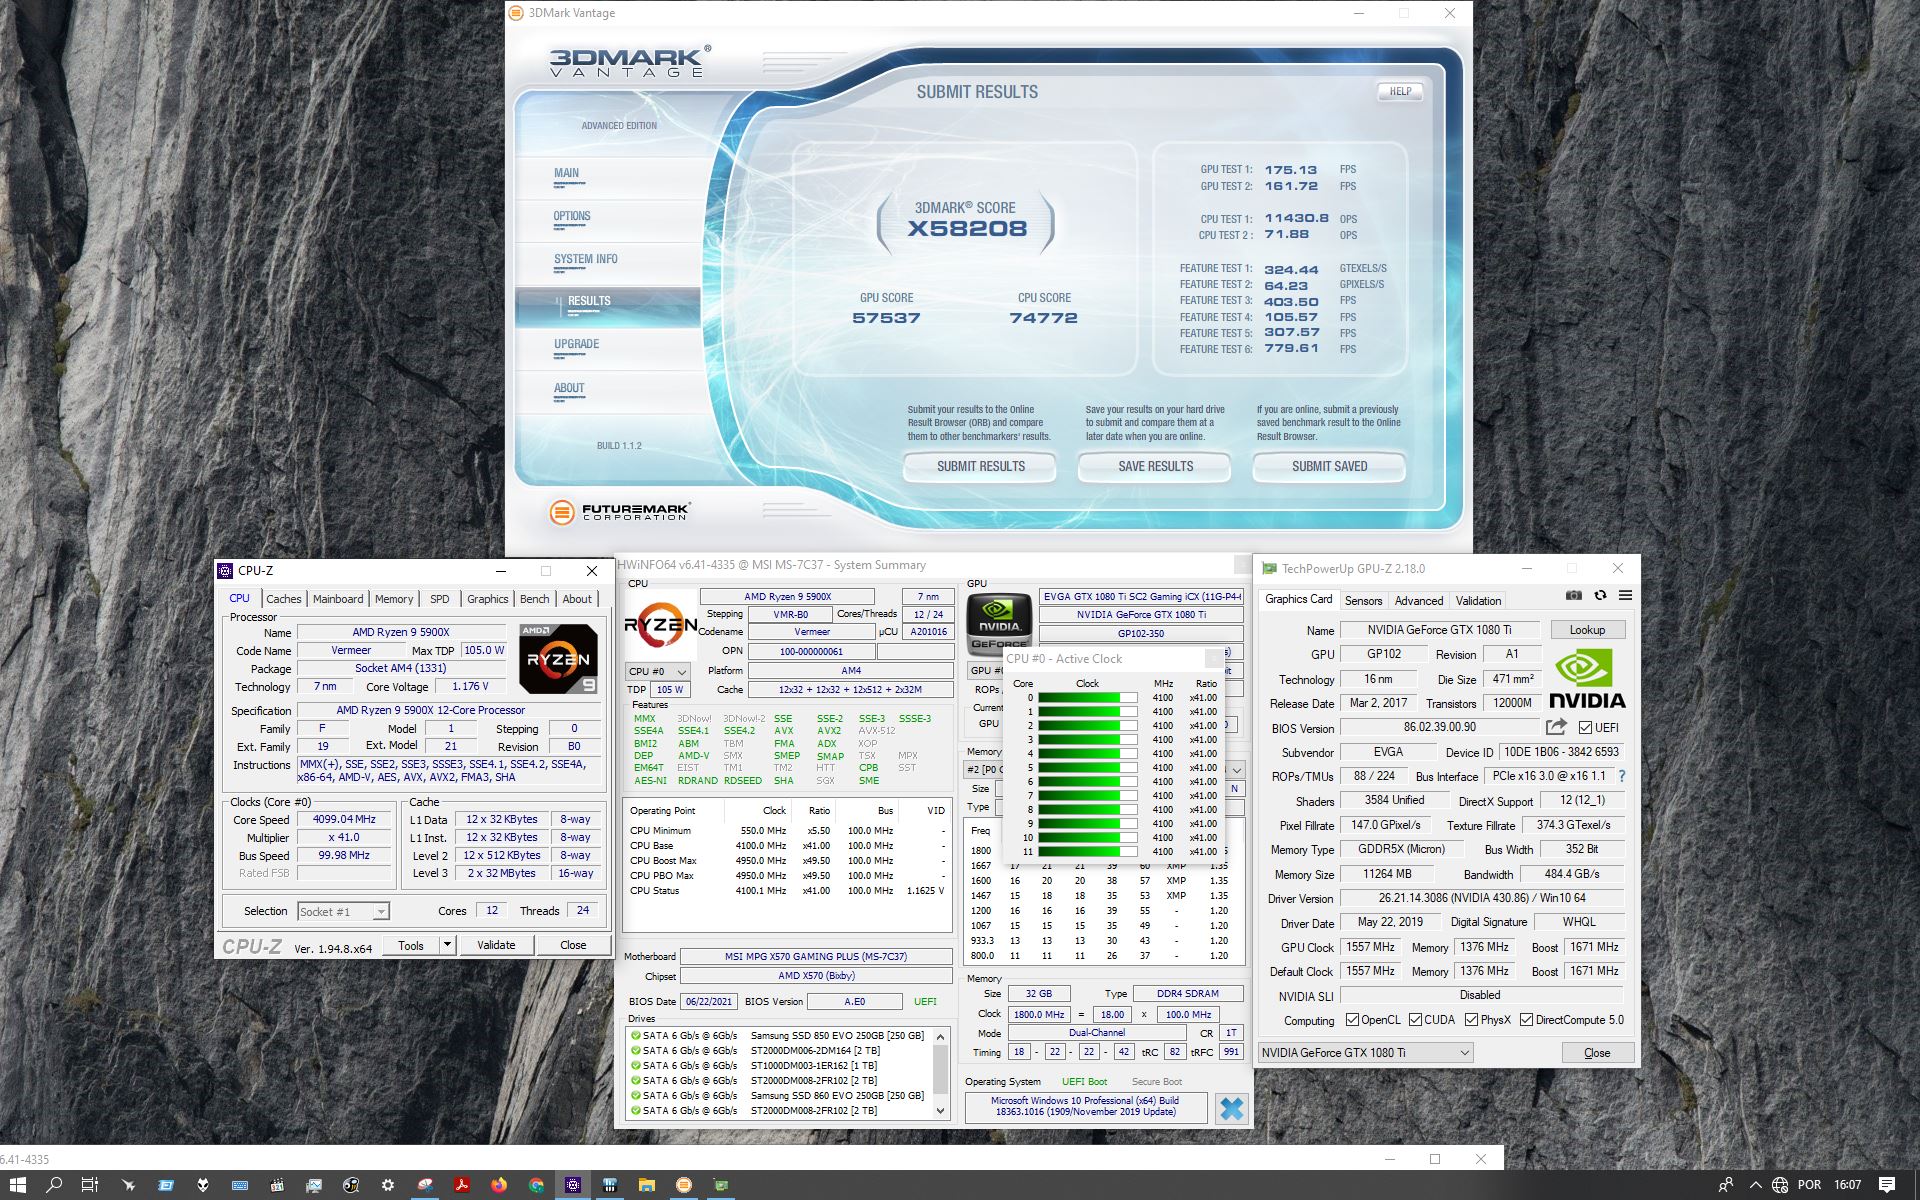Switch to the CPU-Z Mainboard tab
This screenshot has width=1920, height=1200.
tap(338, 599)
